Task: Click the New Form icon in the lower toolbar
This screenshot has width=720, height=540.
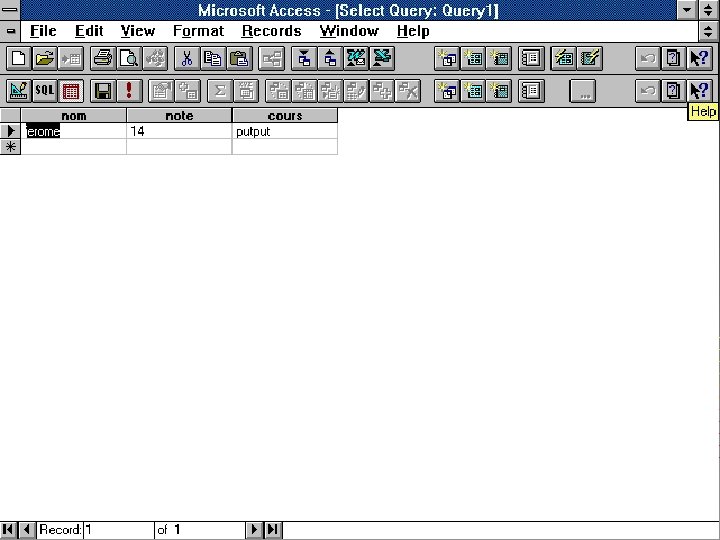Action: (473, 91)
